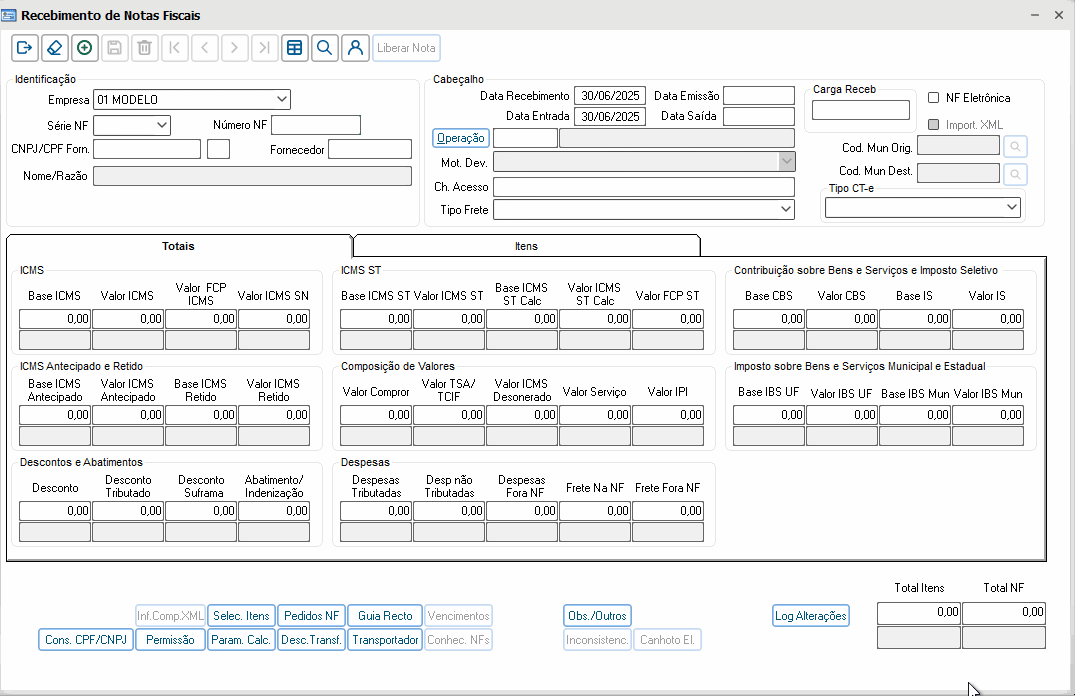Click the green plus new-record icon
The height and width of the screenshot is (696, 1075).
click(85, 48)
